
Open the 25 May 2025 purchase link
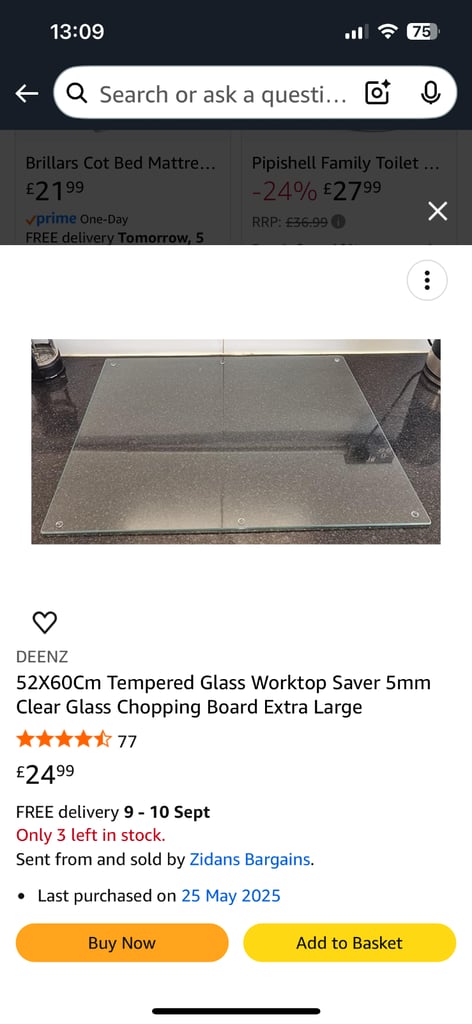(x=231, y=895)
